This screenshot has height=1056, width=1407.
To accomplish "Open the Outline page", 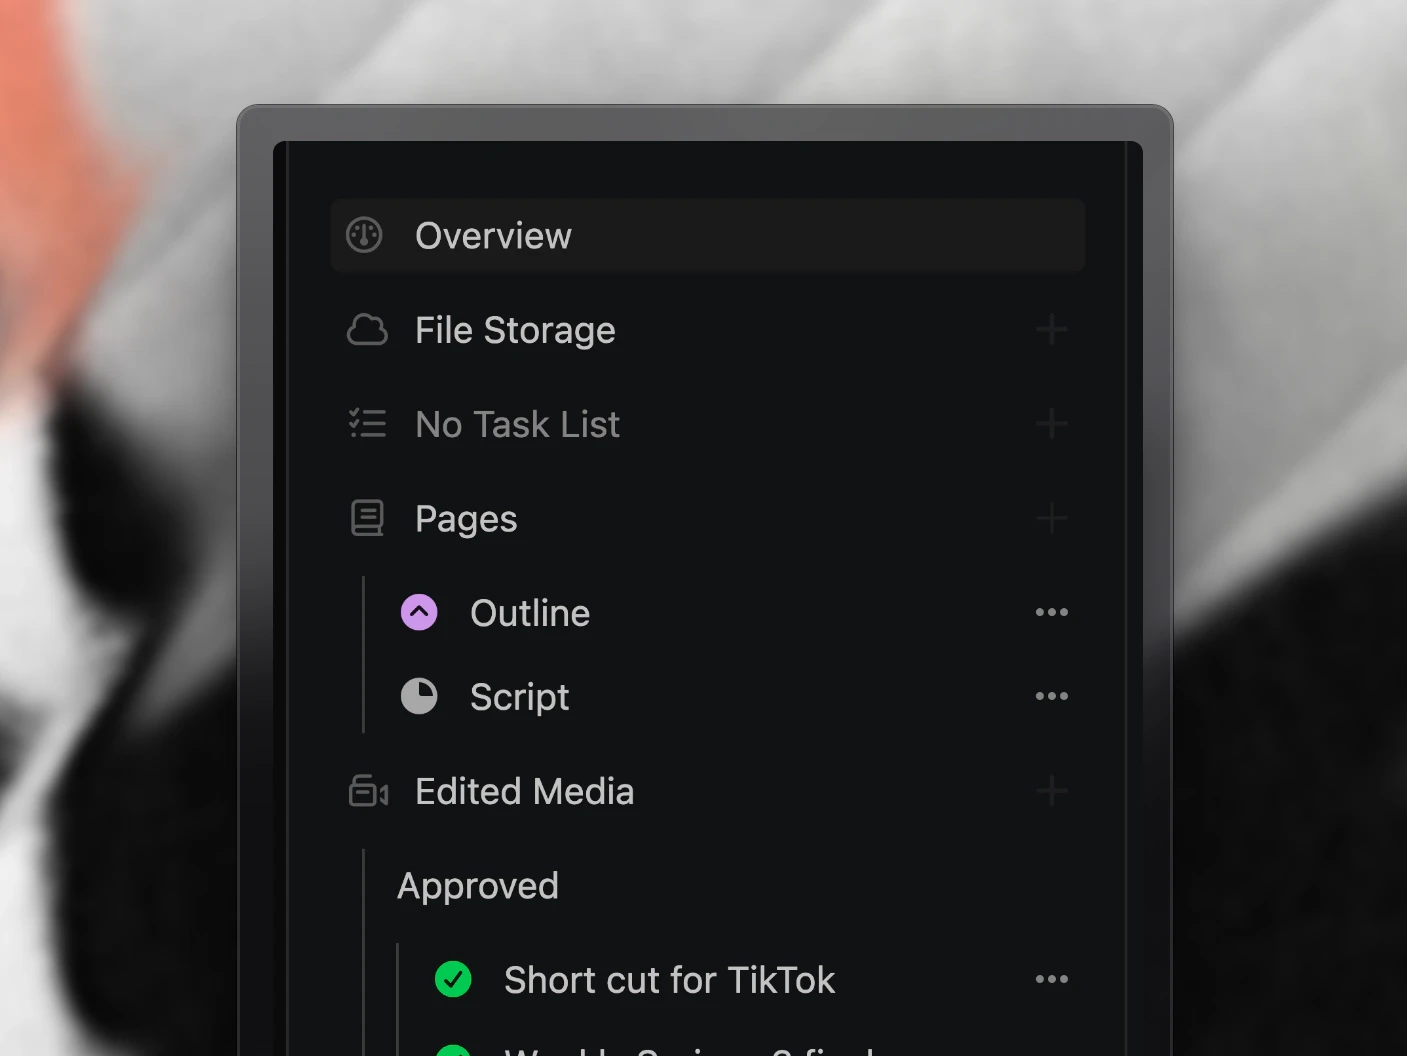I will 530,613.
